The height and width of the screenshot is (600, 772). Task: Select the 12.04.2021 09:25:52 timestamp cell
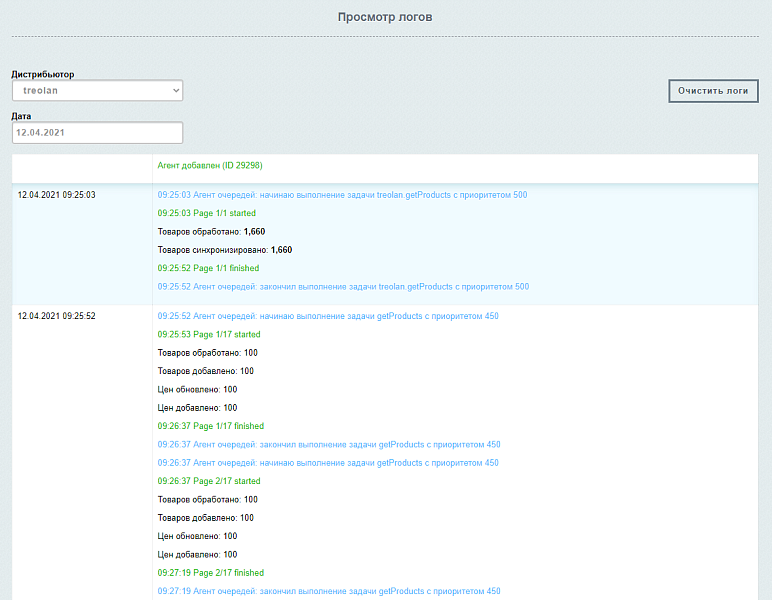click(x=57, y=316)
